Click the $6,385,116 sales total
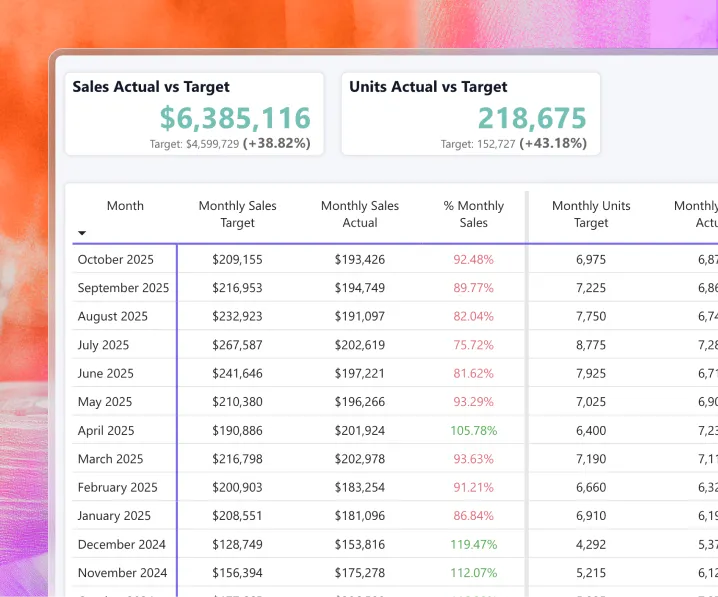Image resolution: width=718 pixels, height=597 pixels. pos(235,118)
